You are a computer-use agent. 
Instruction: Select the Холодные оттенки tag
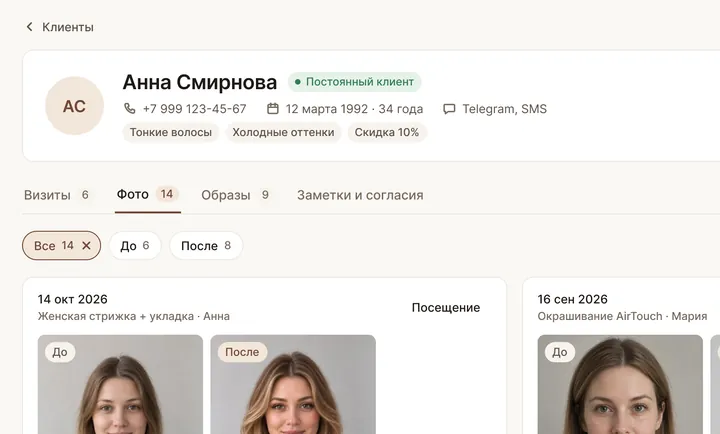tap(283, 132)
